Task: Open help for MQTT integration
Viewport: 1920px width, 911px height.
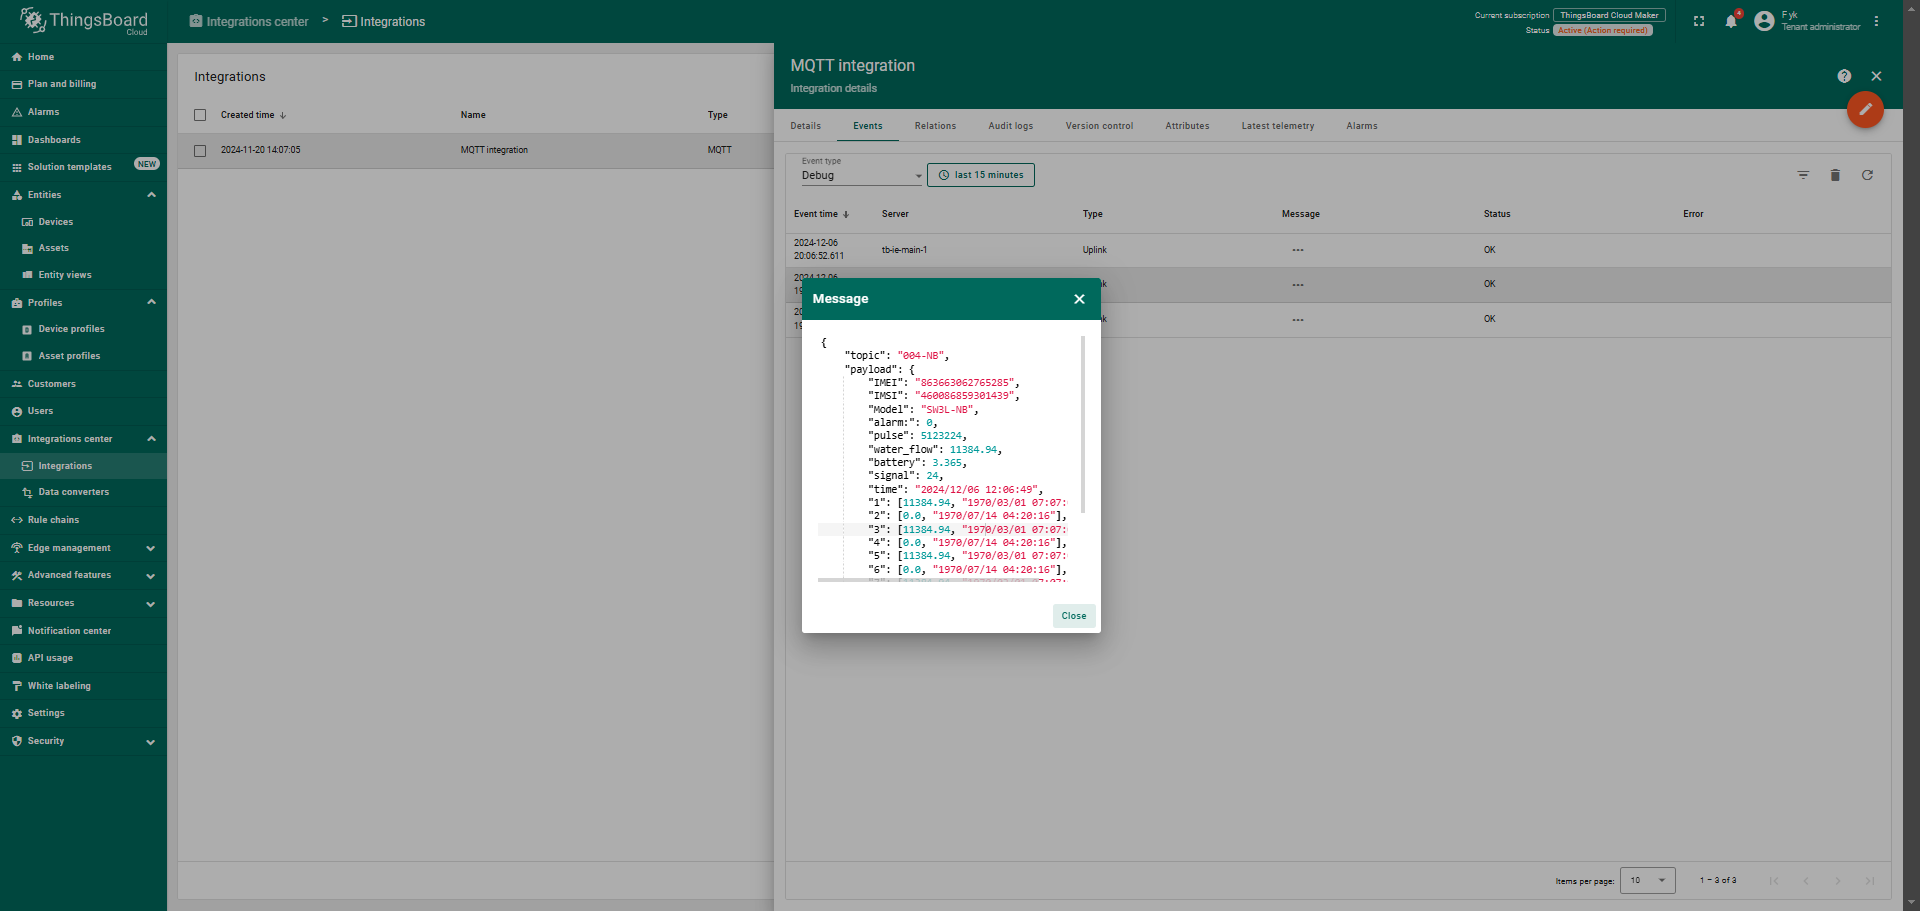Action: (1844, 76)
